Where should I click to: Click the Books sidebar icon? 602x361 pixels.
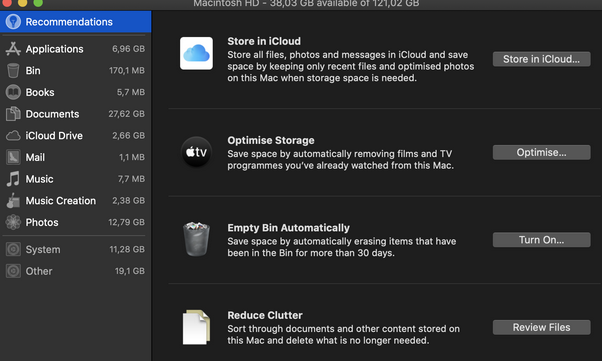pos(13,92)
